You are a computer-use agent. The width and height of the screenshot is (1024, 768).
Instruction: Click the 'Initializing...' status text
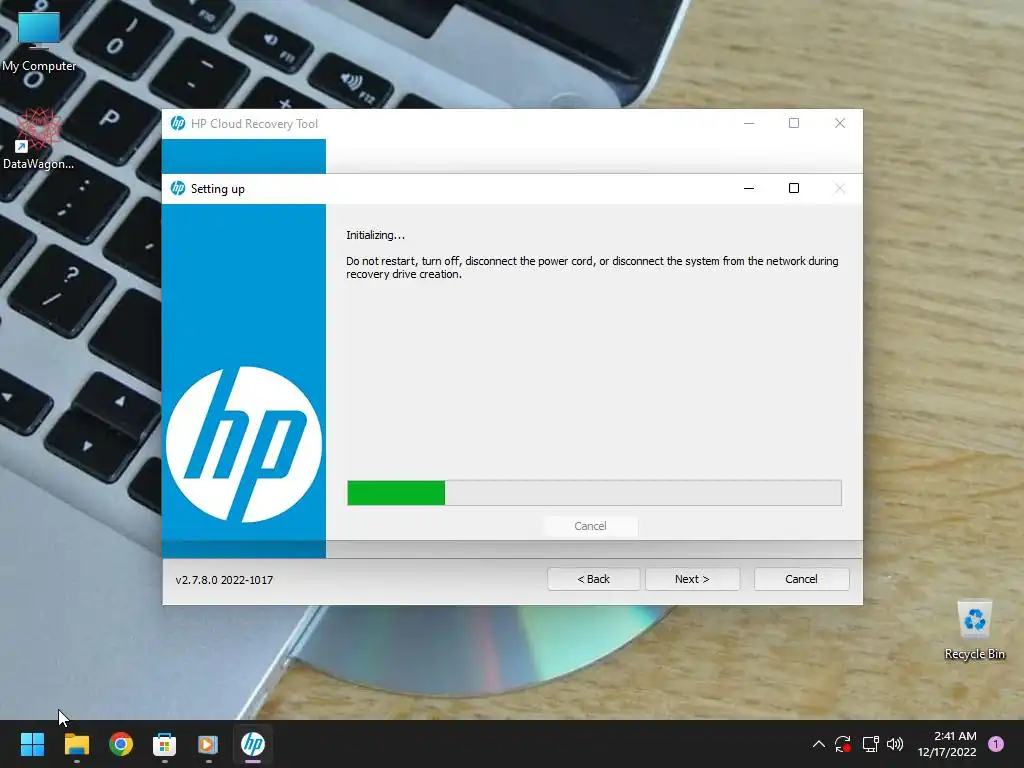376,235
